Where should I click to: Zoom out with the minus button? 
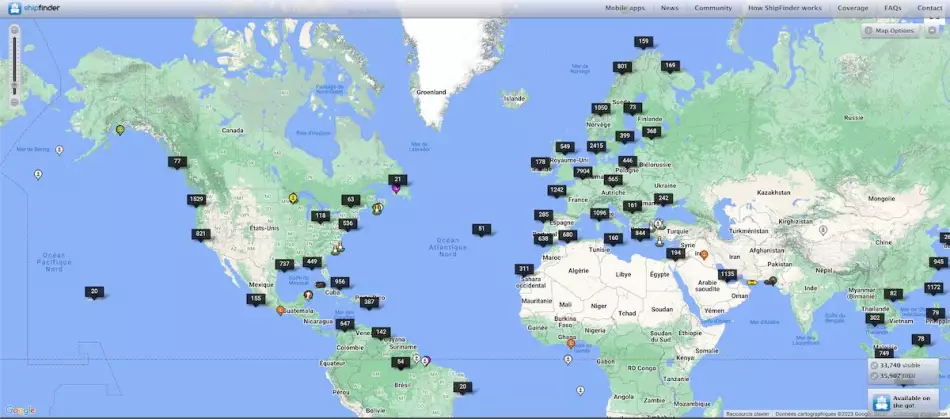[x=15, y=102]
